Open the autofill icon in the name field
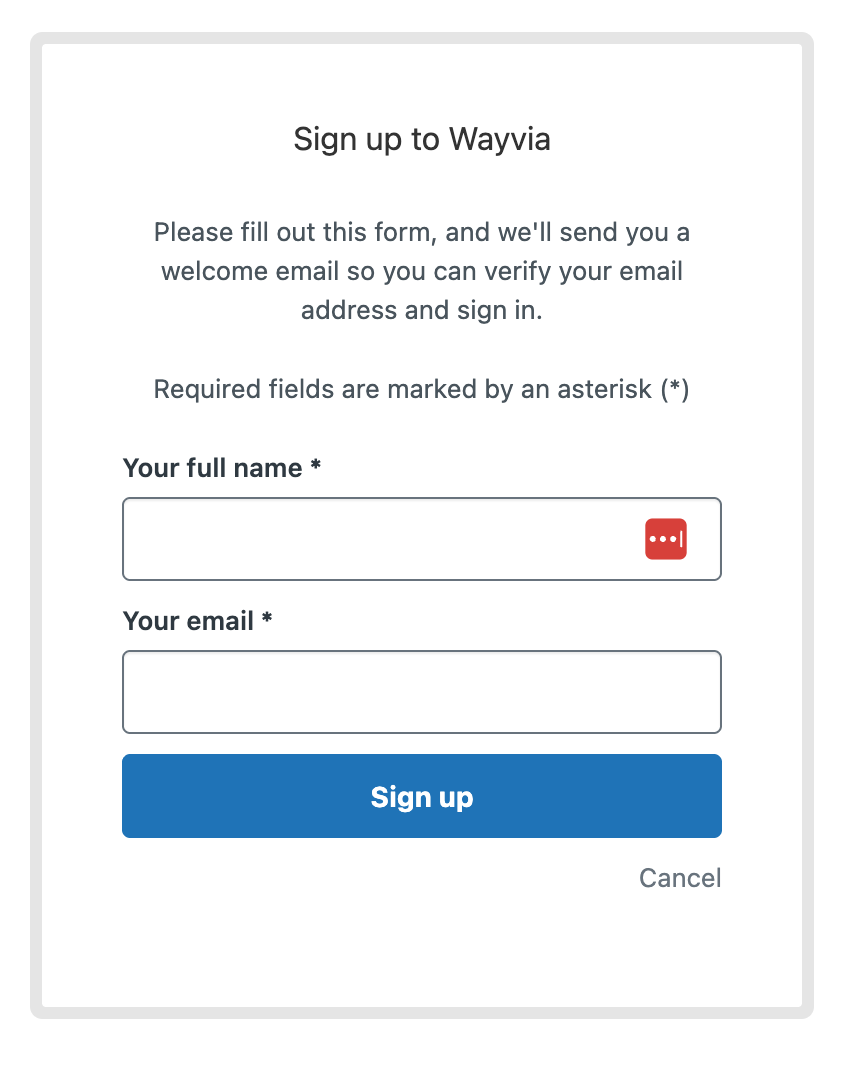Image resolution: width=848 pixels, height=1066 pixels. (x=666, y=539)
